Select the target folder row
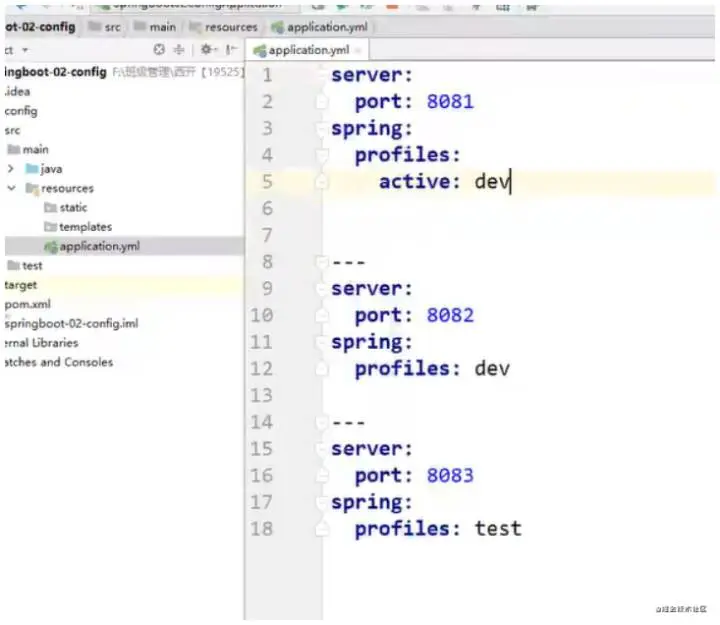Screen dimensions: 720x625 click(x=124, y=285)
